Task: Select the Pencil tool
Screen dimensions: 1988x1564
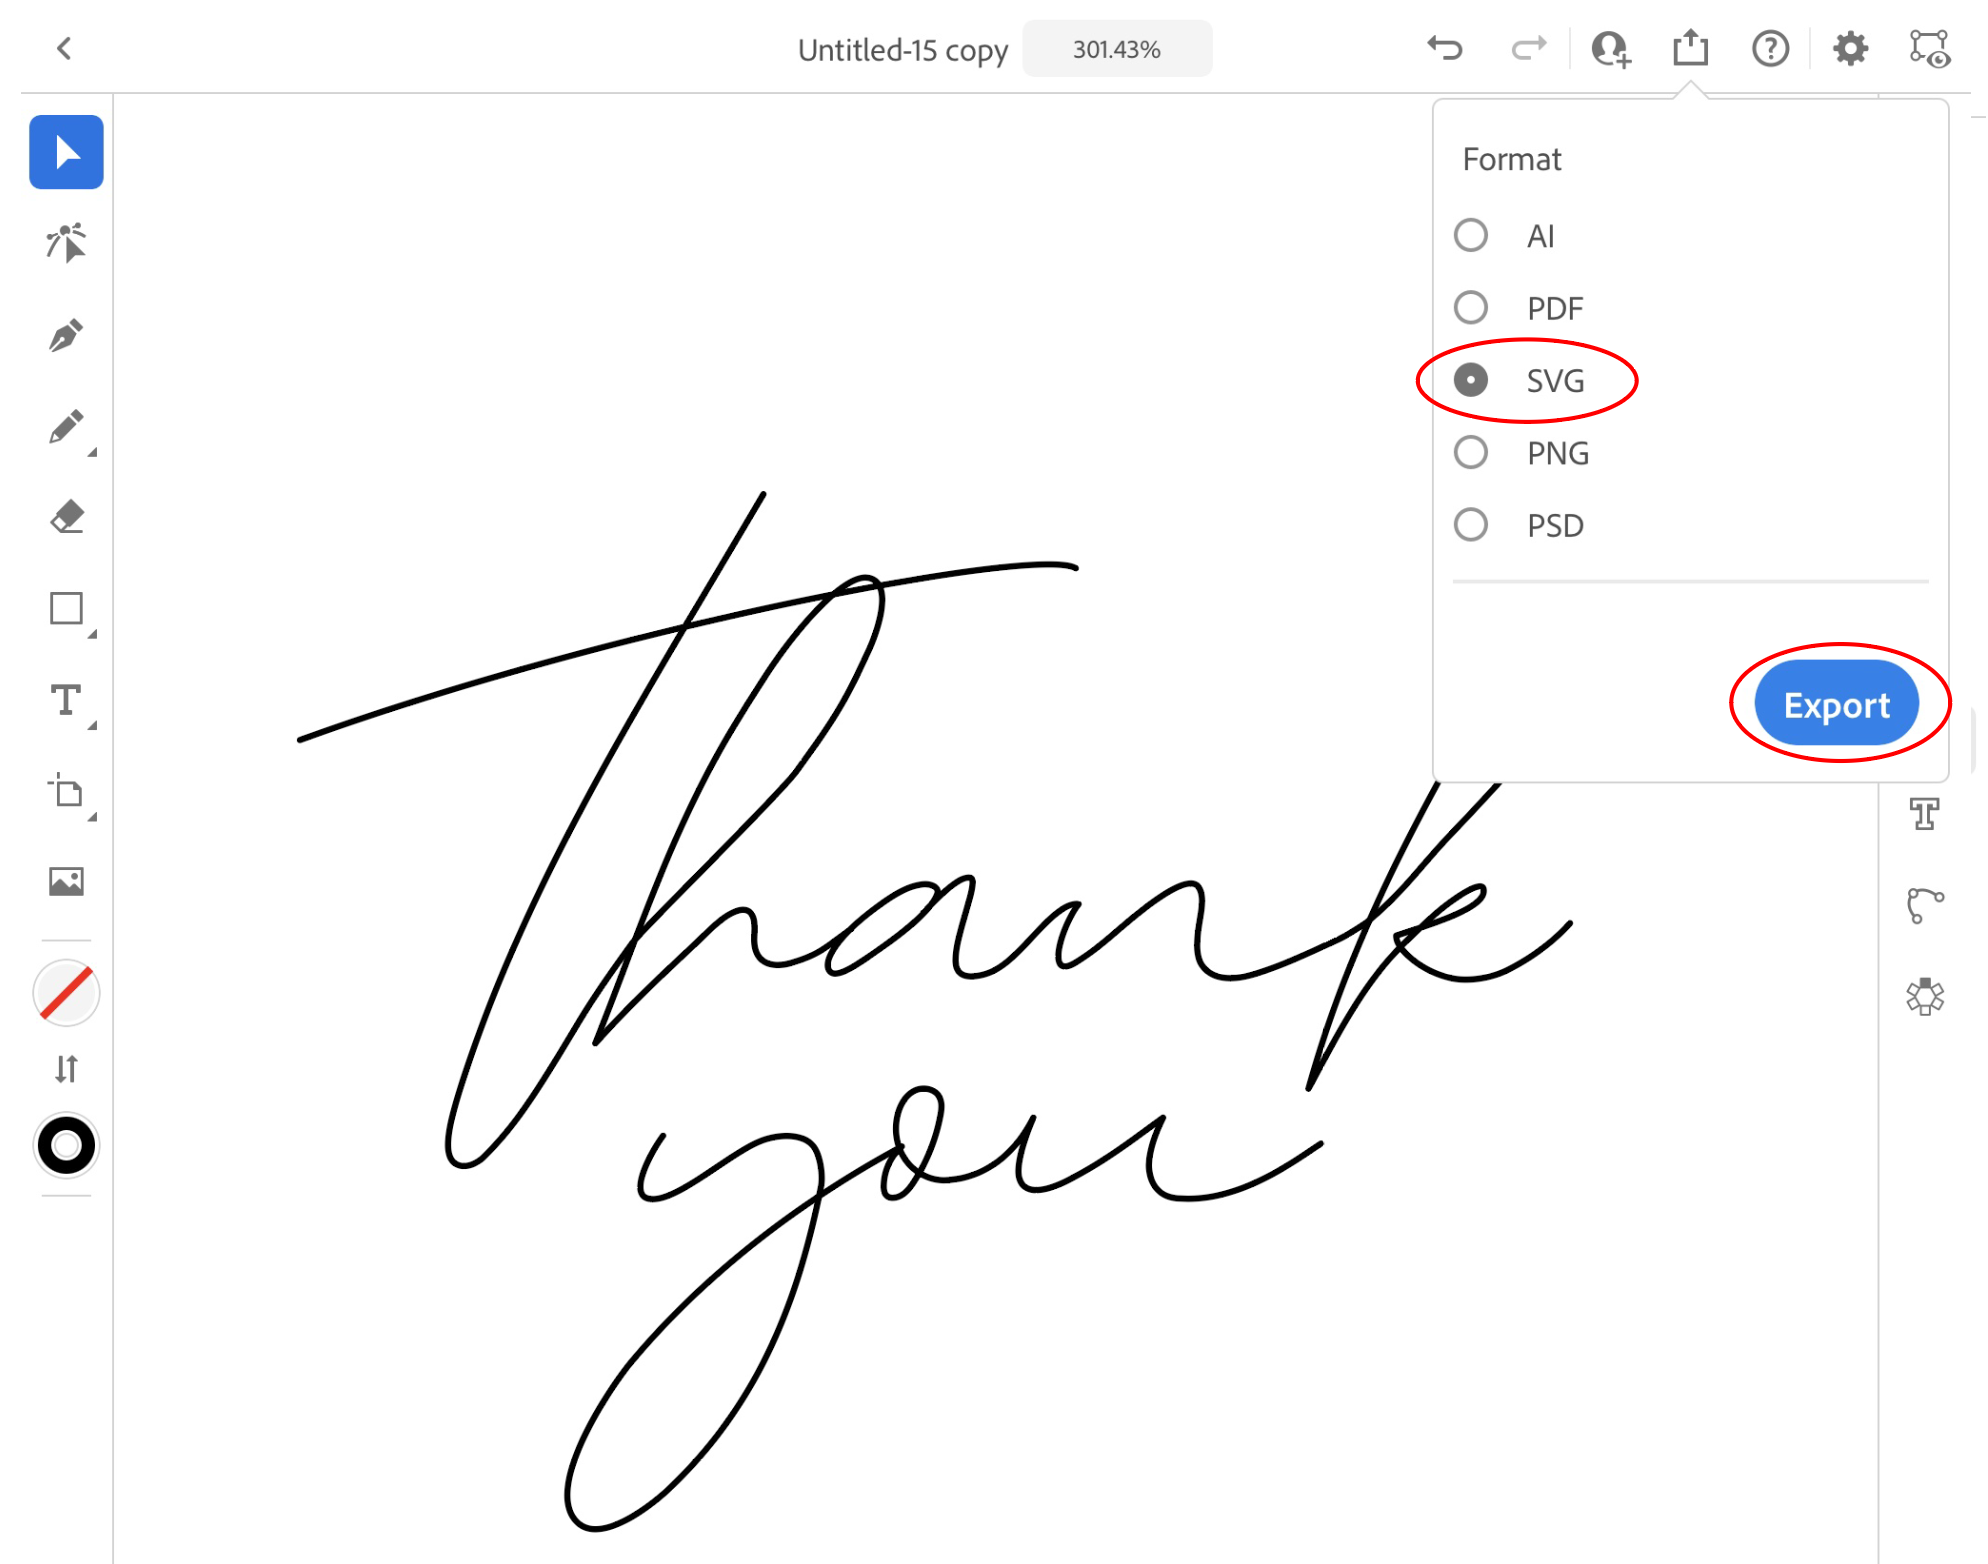Action: [x=66, y=428]
